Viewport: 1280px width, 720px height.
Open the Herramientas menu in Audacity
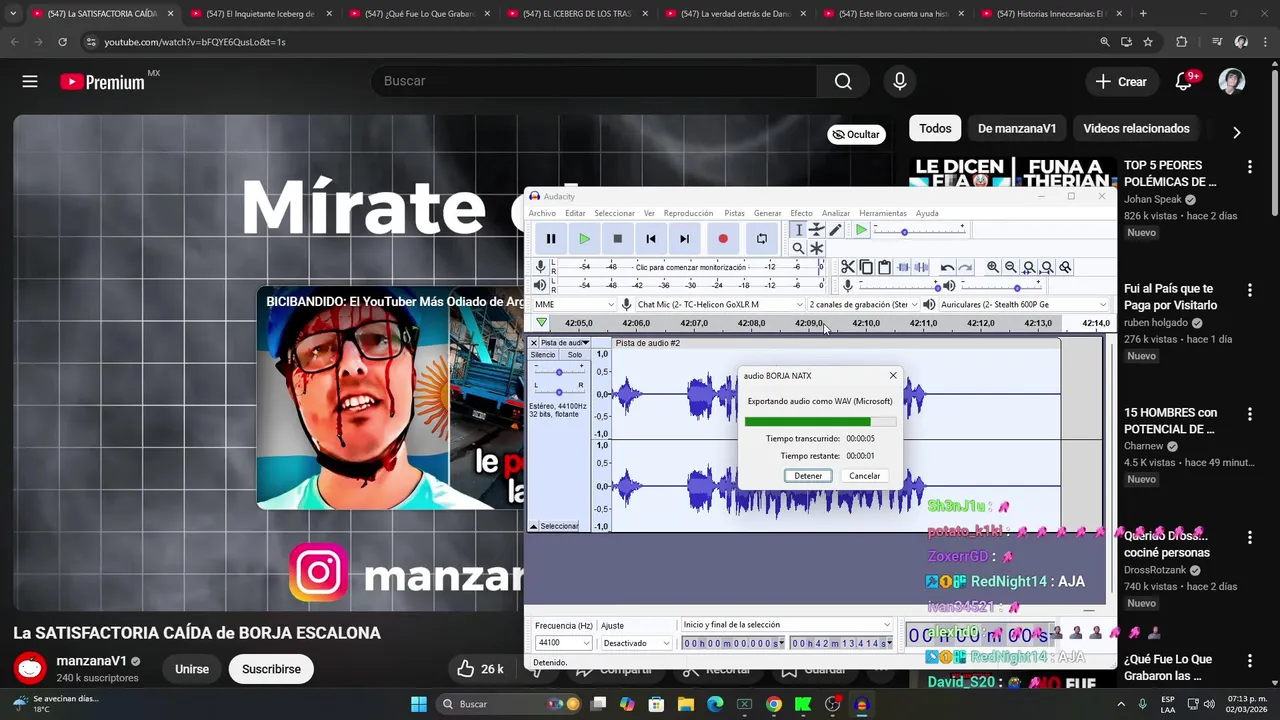coord(883,213)
